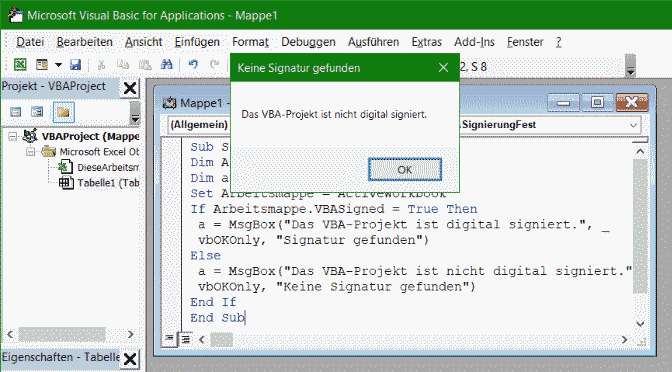Click the Cut scissors icon
Image resolution: width=672 pixels, height=372 pixels.
(102, 65)
